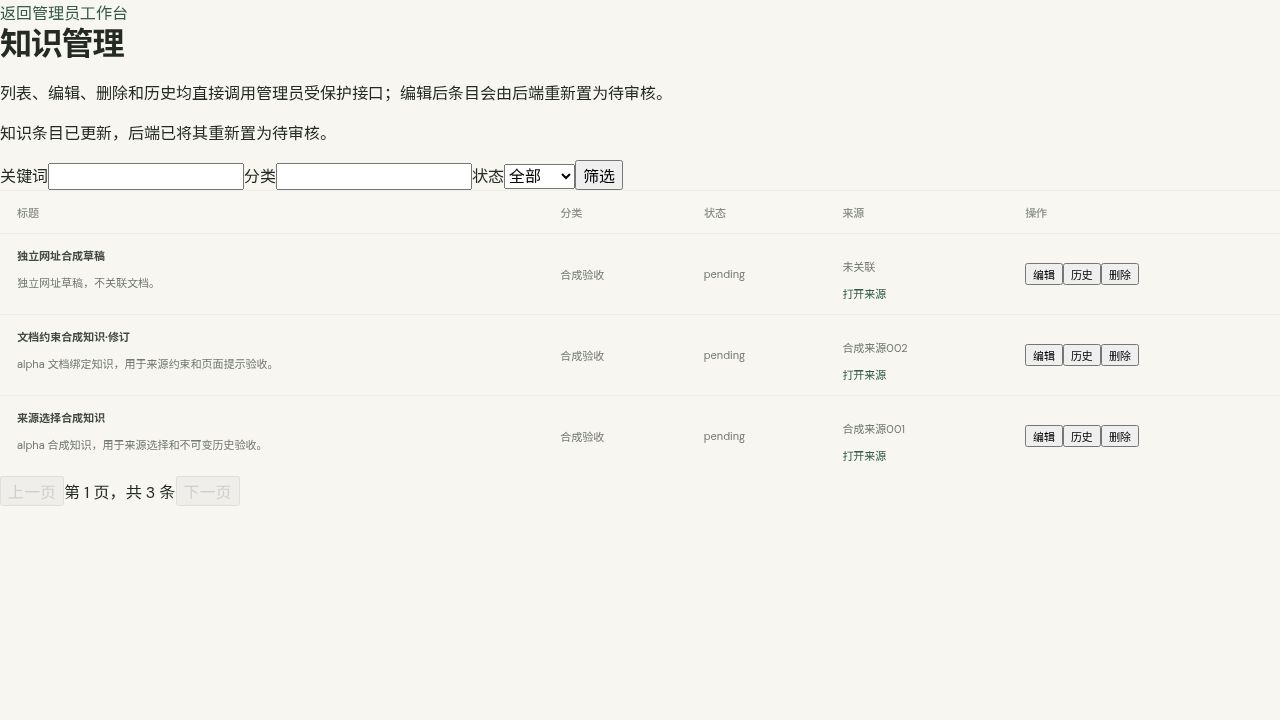Click the 筛选 button

click(x=599, y=175)
